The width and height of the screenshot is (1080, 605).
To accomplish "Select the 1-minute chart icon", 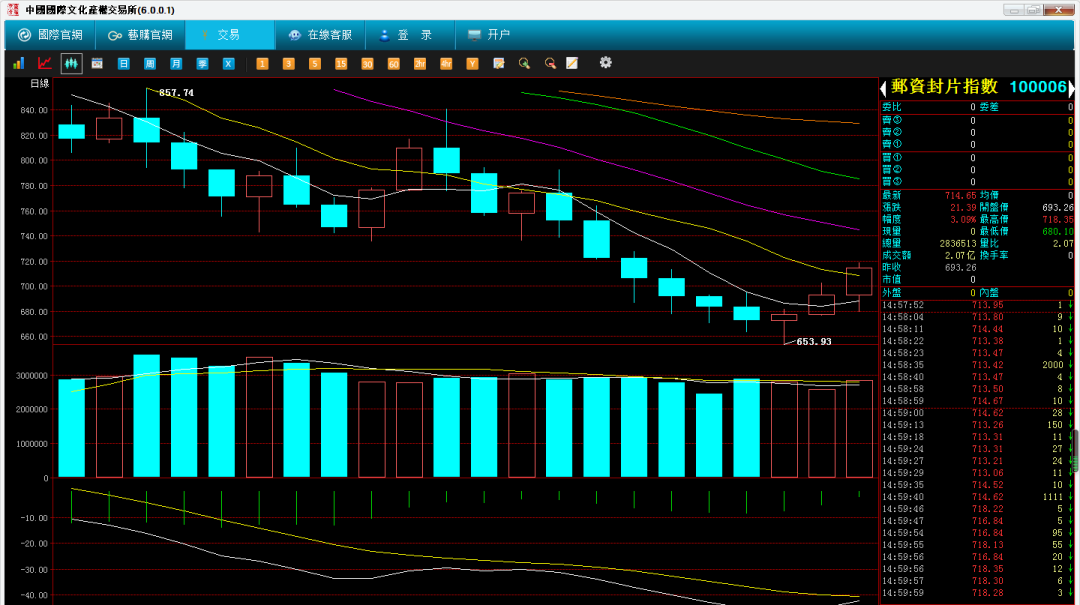I will 262,63.
